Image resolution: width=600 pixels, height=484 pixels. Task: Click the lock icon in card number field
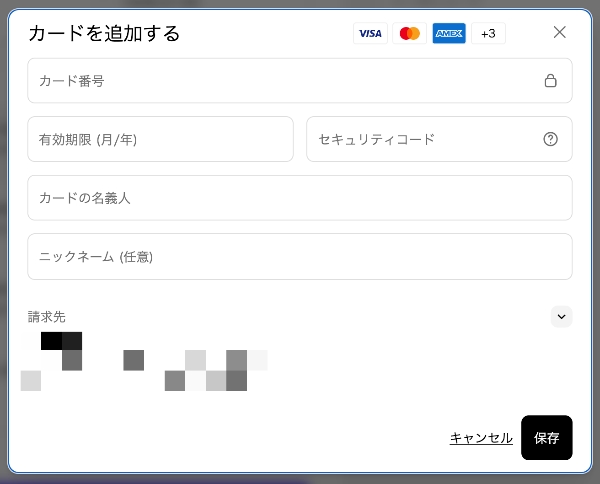pyautogui.click(x=550, y=81)
